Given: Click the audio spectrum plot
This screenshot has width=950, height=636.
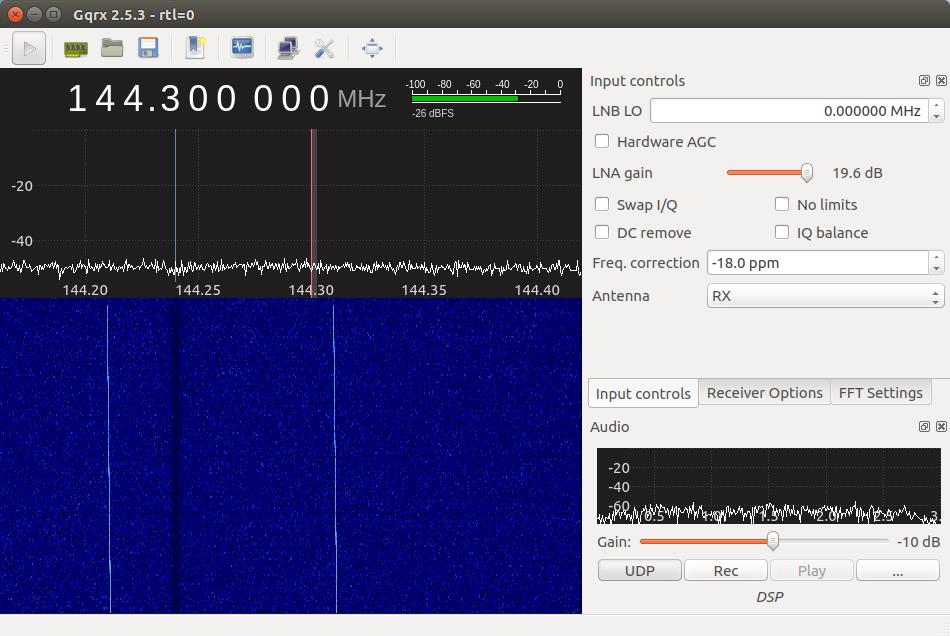Looking at the screenshot, I should (x=768, y=486).
